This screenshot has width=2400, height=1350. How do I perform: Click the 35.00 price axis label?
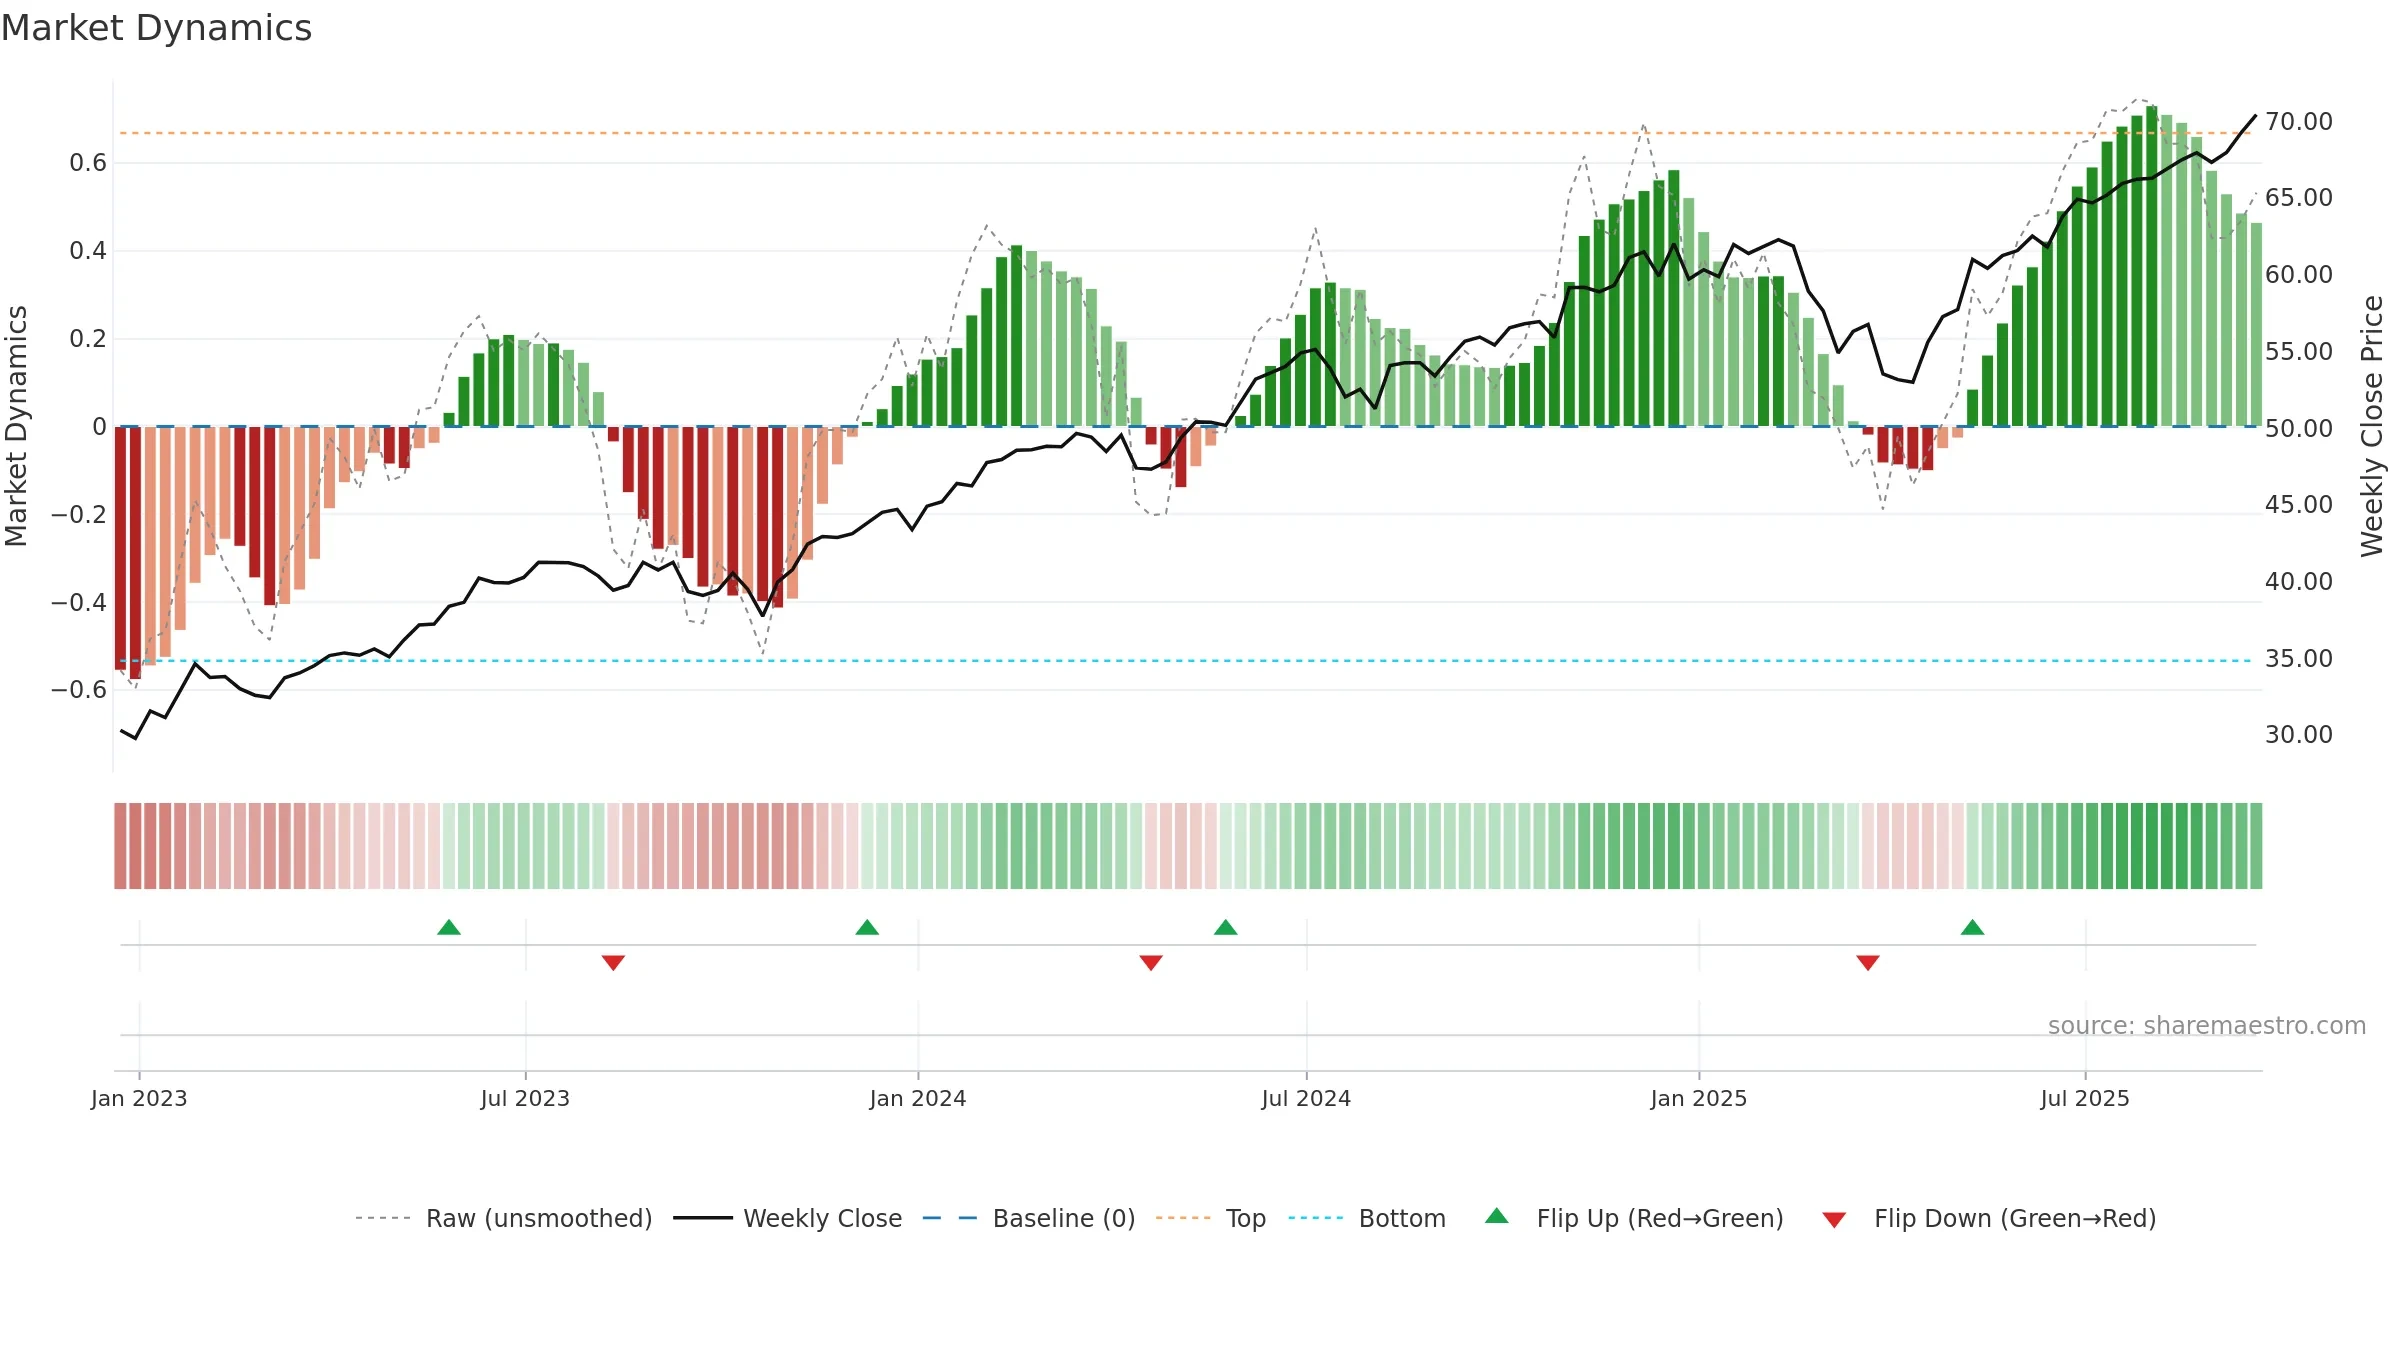click(2298, 658)
